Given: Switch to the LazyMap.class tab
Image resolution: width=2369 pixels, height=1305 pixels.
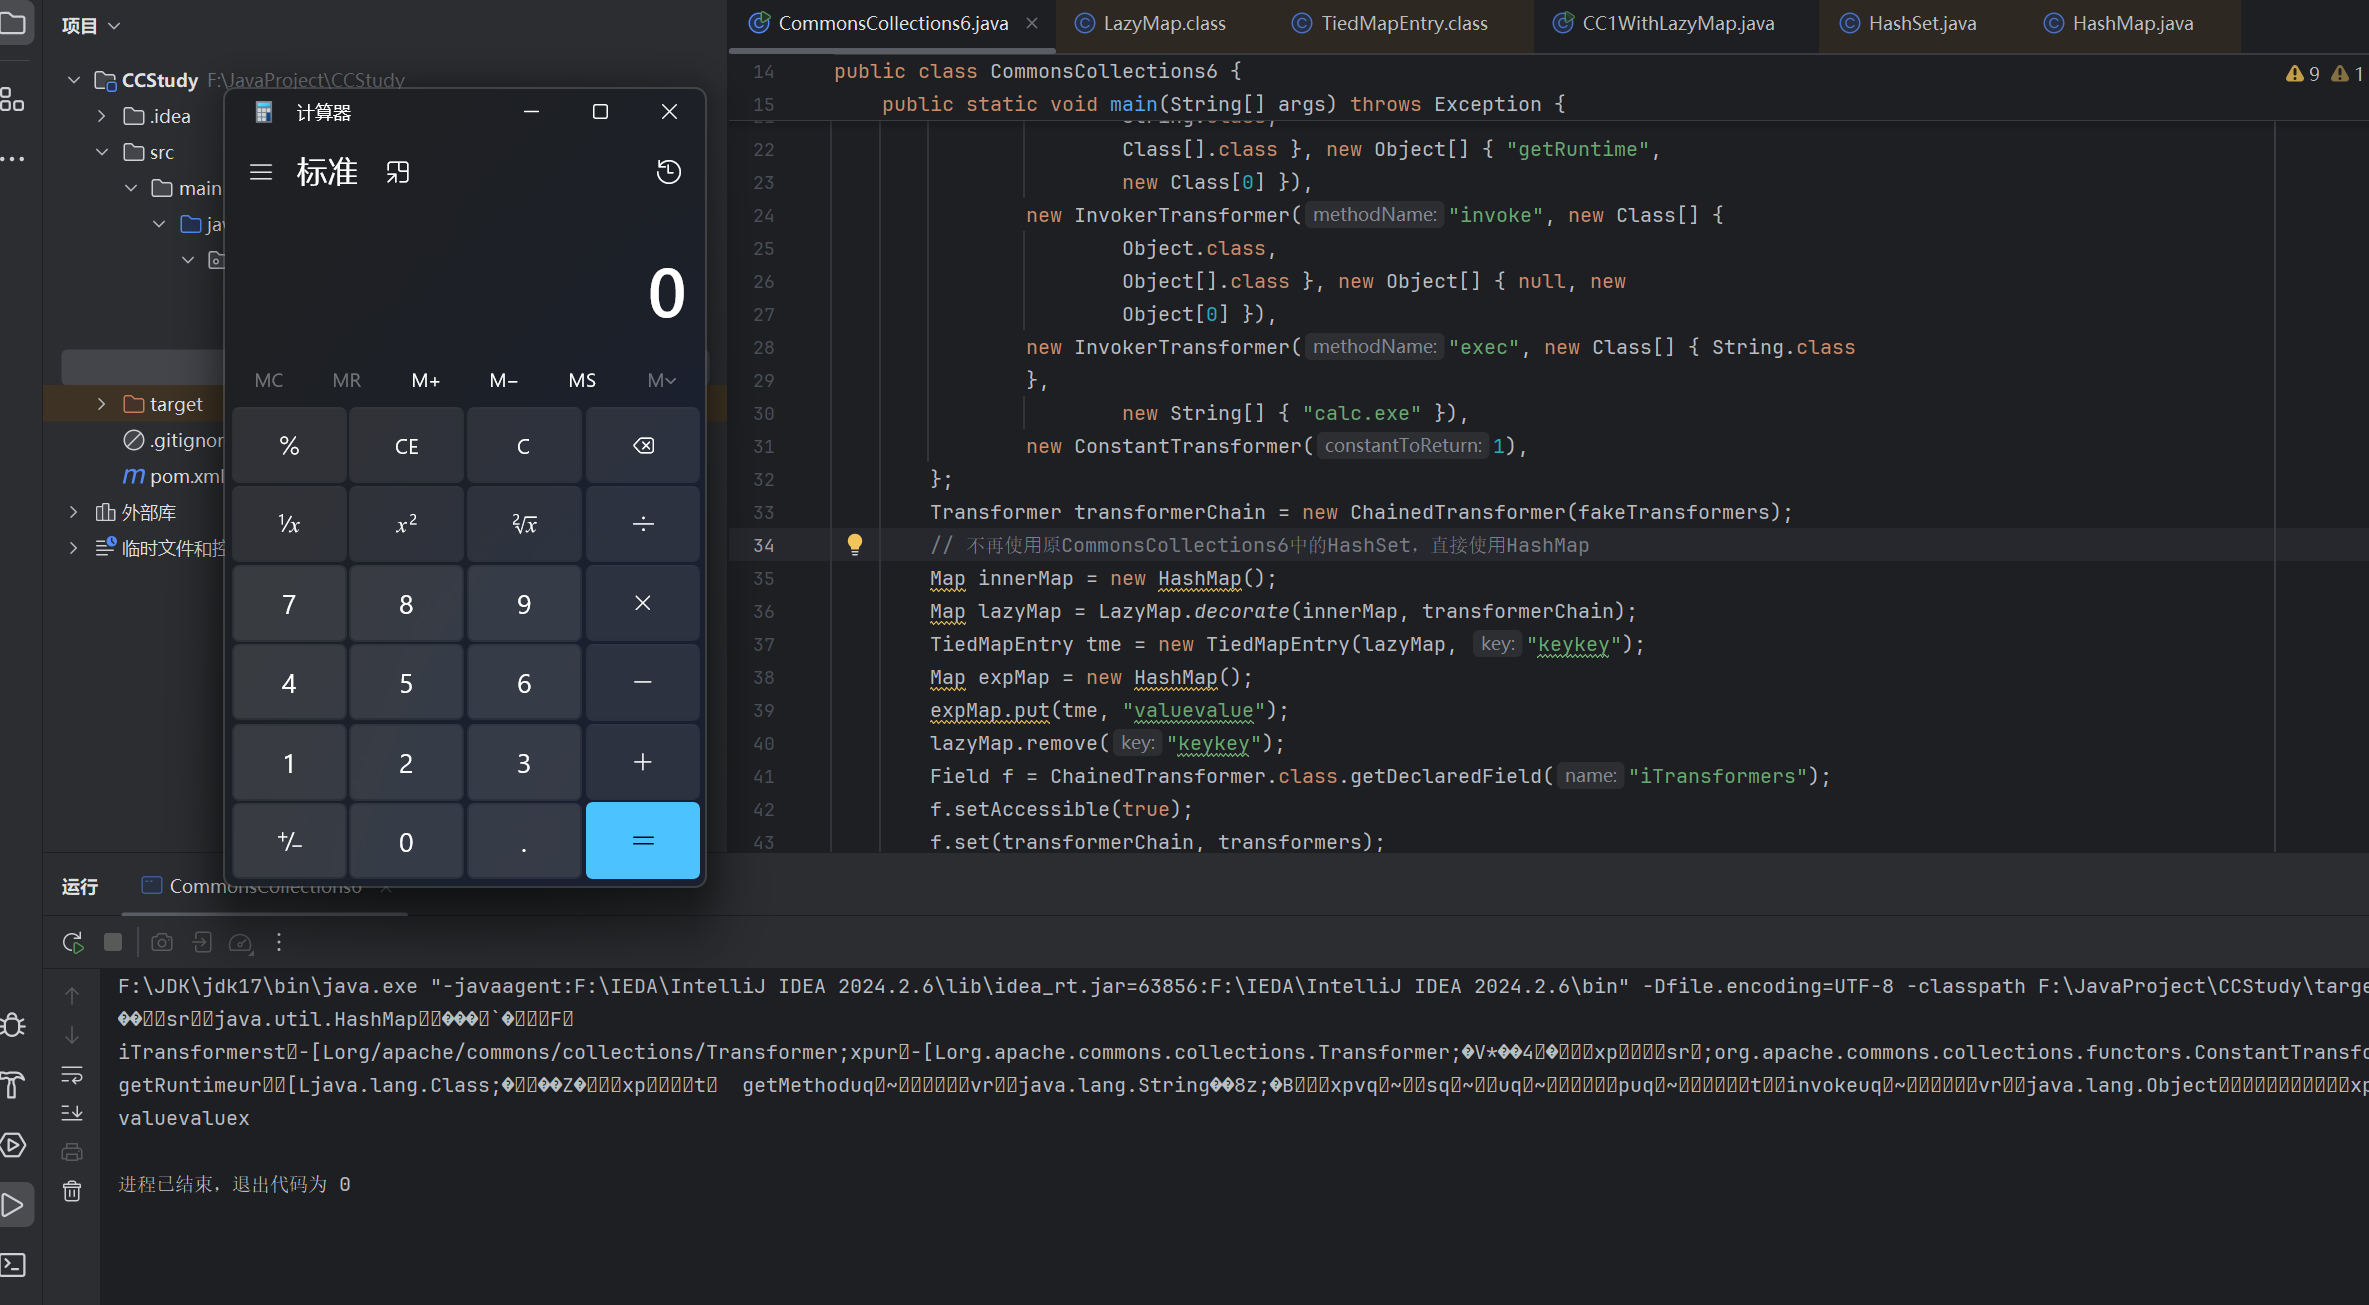Looking at the screenshot, I should coord(1163,24).
